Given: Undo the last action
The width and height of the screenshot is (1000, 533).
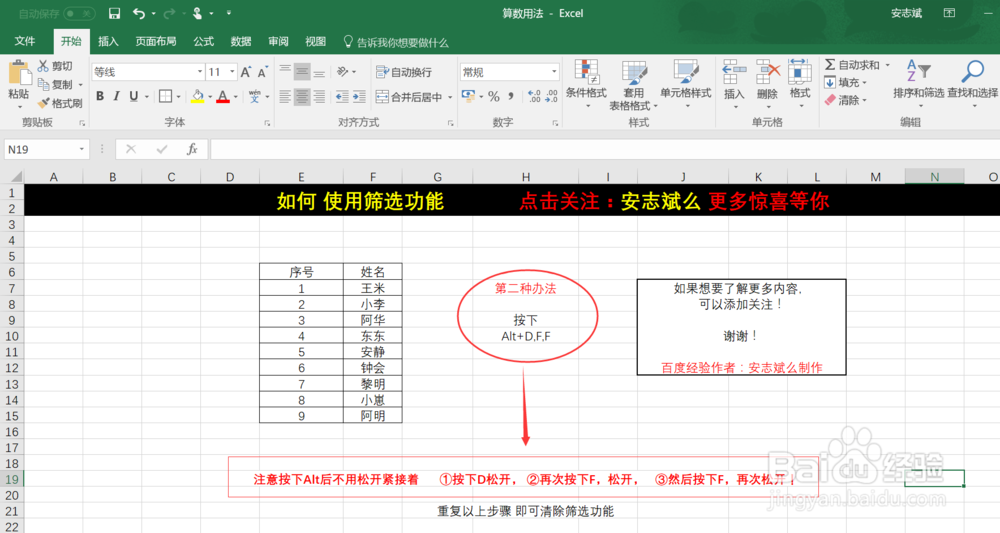Looking at the screenshot, I should [x=138, y=13].
